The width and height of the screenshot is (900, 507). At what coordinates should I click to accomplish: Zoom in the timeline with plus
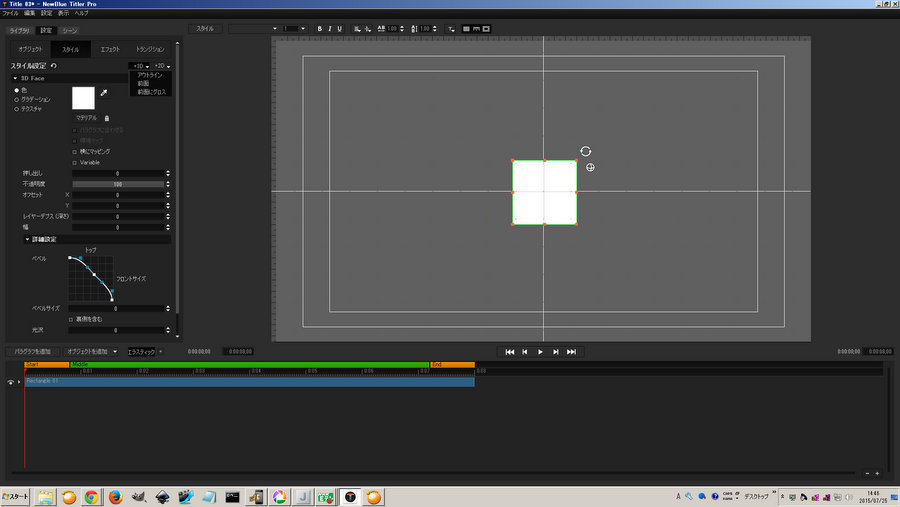(877, 473)
